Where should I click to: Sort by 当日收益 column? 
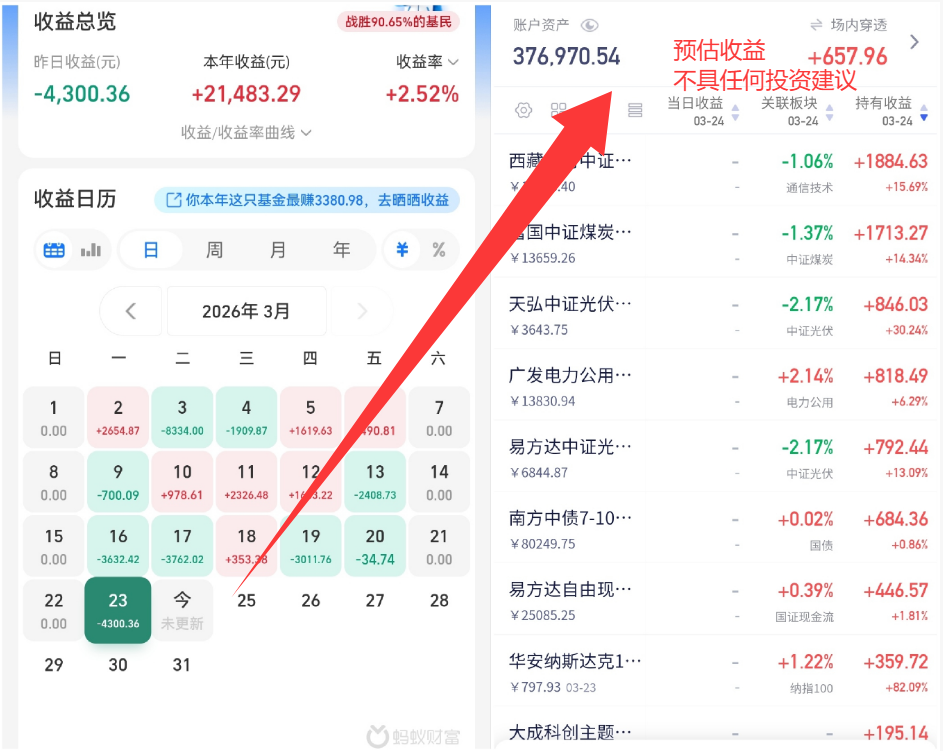[x=702, y=111]
